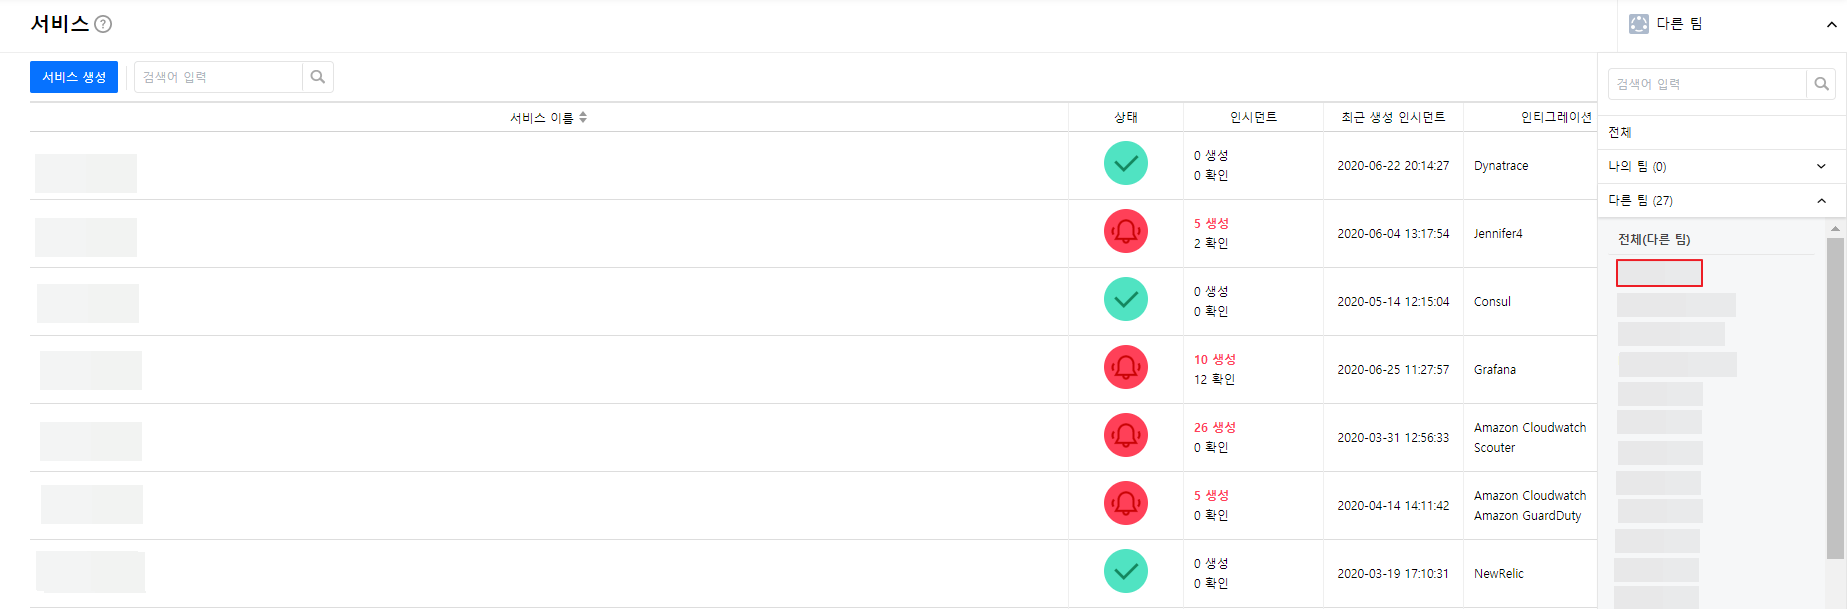Collapse the 다른 팀 team selector at top
This screenshot has height=609, width=1847.
[x=1831, y=25]
